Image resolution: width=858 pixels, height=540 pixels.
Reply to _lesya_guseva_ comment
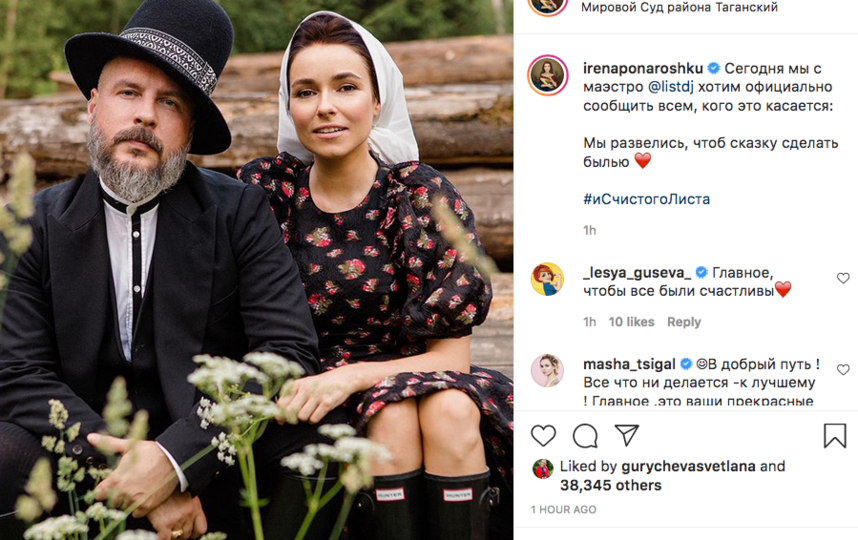tap(684, 322)
